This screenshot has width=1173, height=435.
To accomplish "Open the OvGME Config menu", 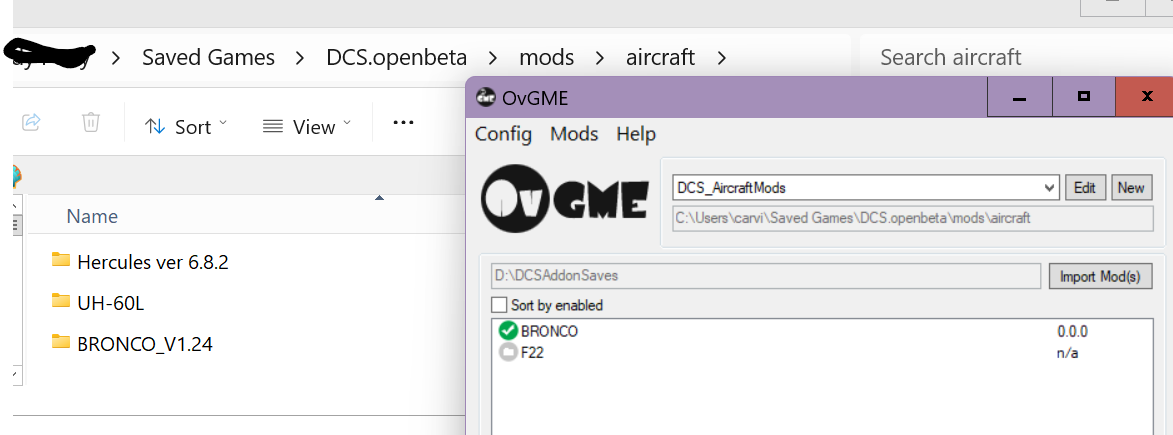I will [503, 134].
